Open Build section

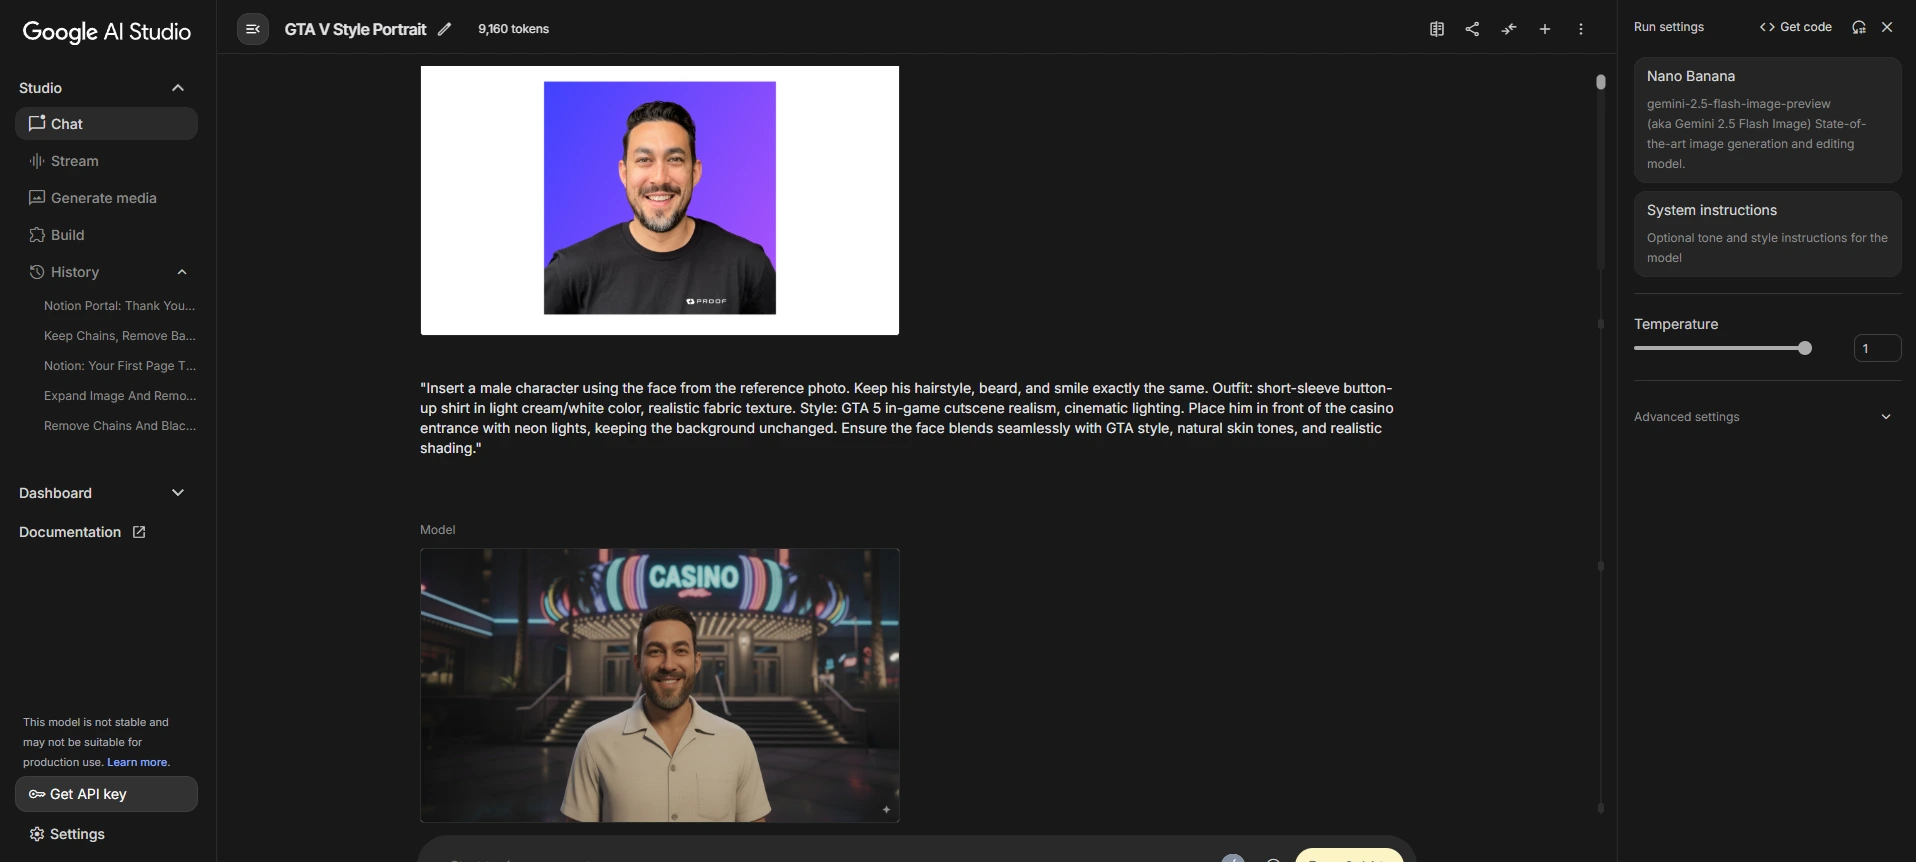tap(106, 235)
